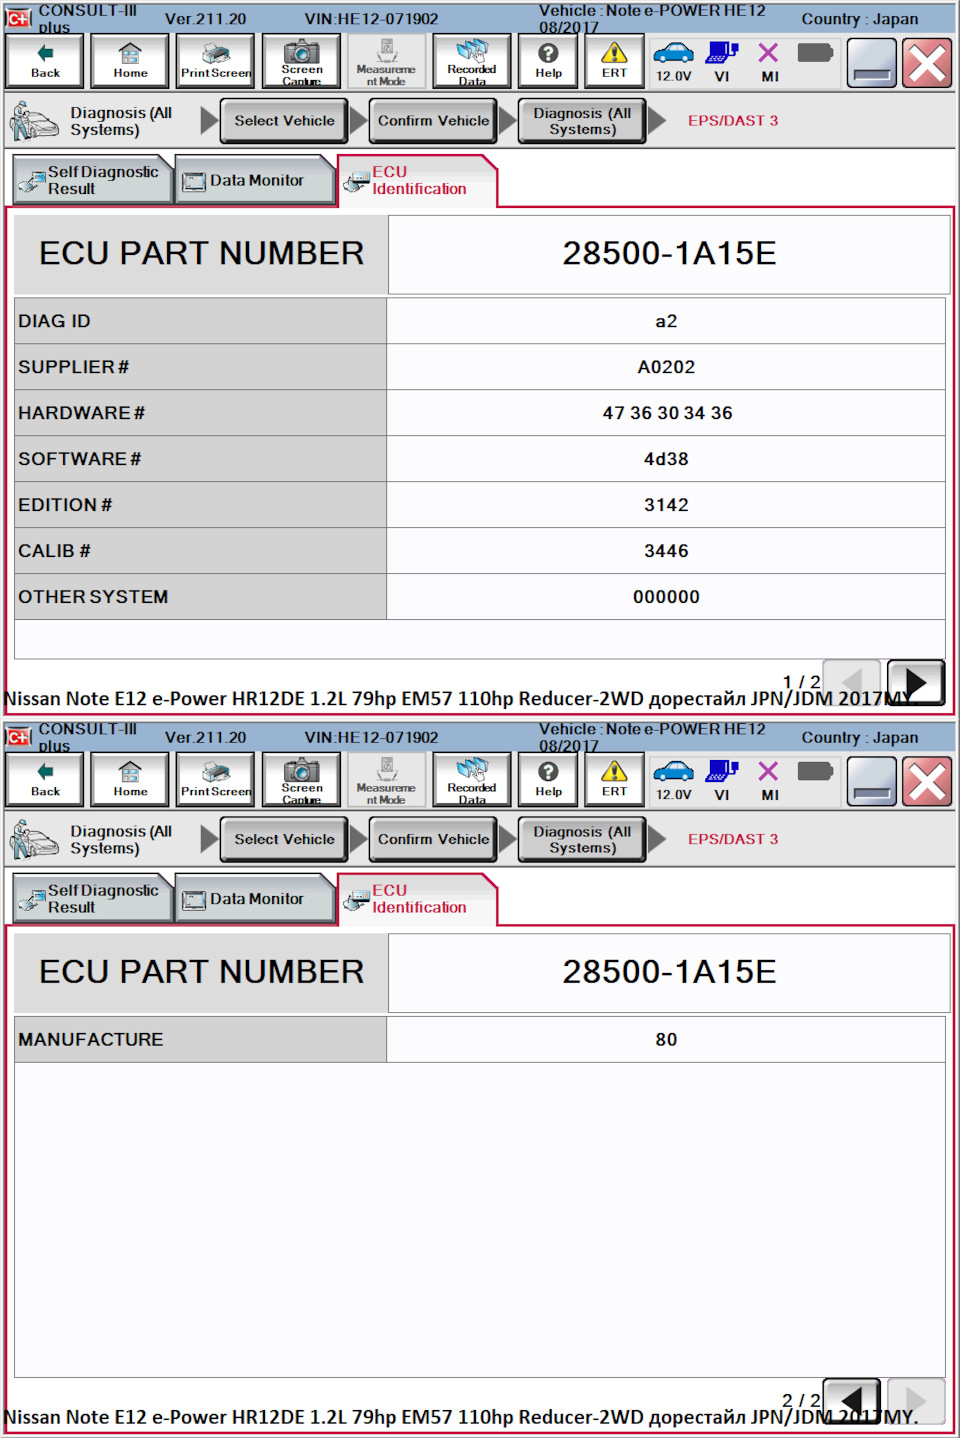Click Back button in bottom screenshot toolbar

point(45,780)
